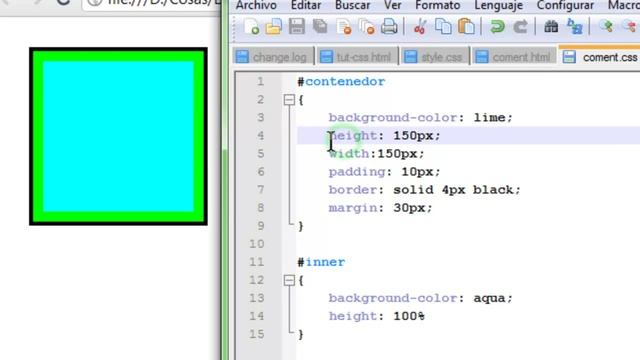The height and width of the screenshot is (360, 640).
Task: Click the Close file toolbar icon
Action: [344, 27]
